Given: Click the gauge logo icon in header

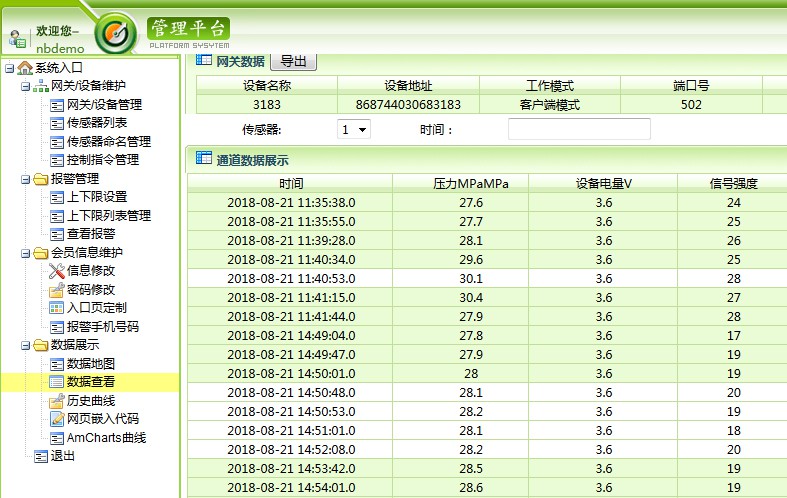Looking at the screenshot, I should (116, 34).
